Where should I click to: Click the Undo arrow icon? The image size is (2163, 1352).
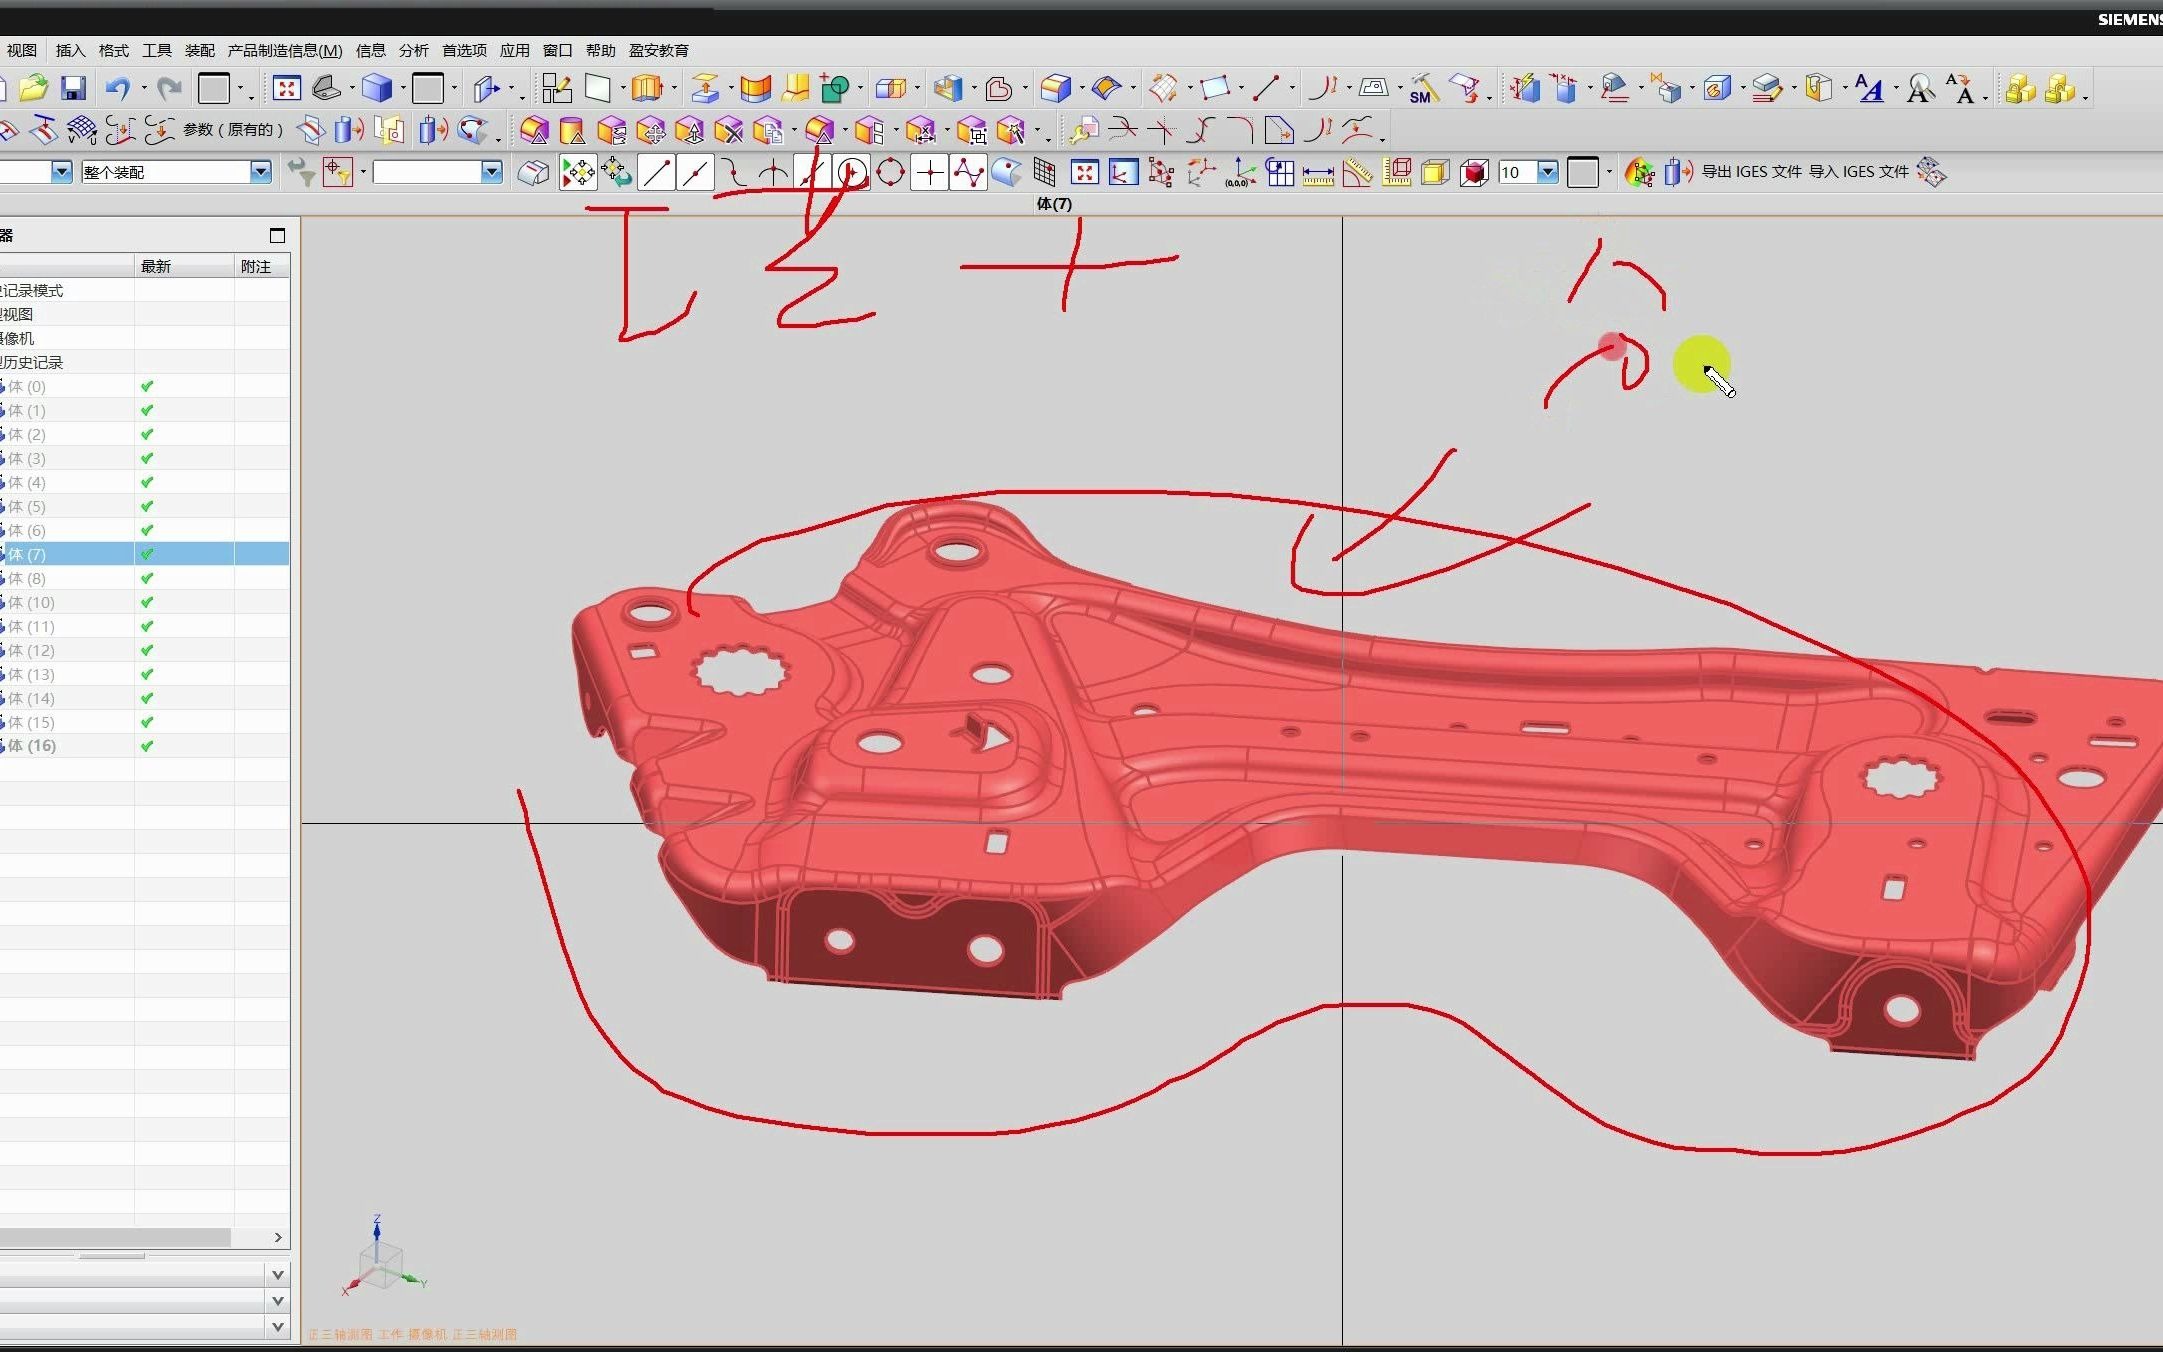pyautogui.click(x=118, y=88)
